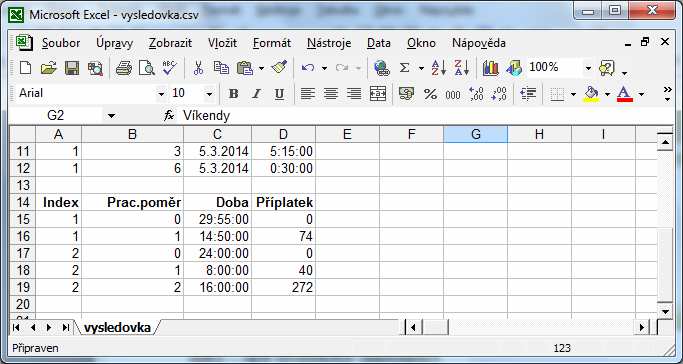
Task: Apply the Percent Style icon
Action: pos(430,94)
